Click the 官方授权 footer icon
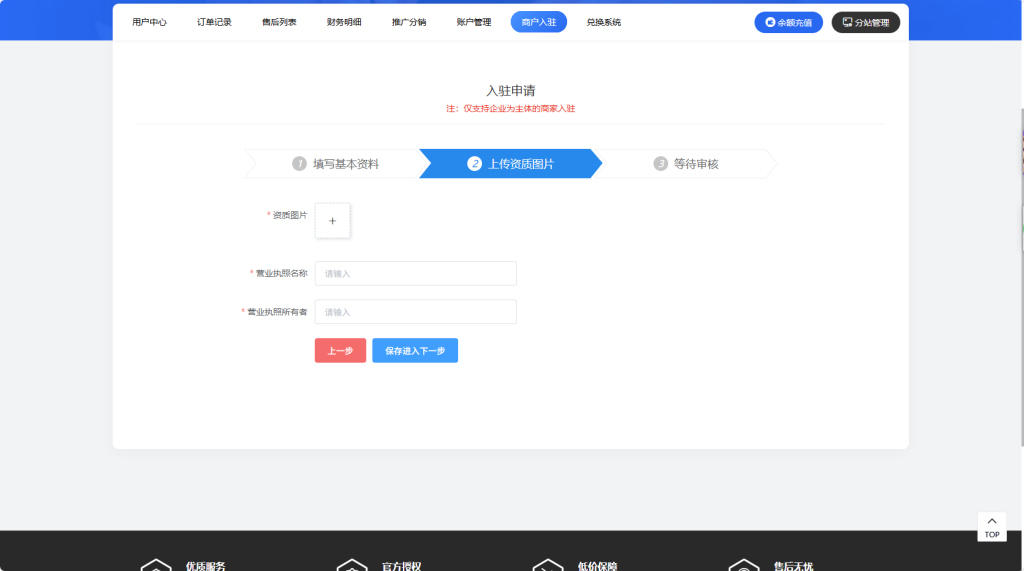 (352, 566)
